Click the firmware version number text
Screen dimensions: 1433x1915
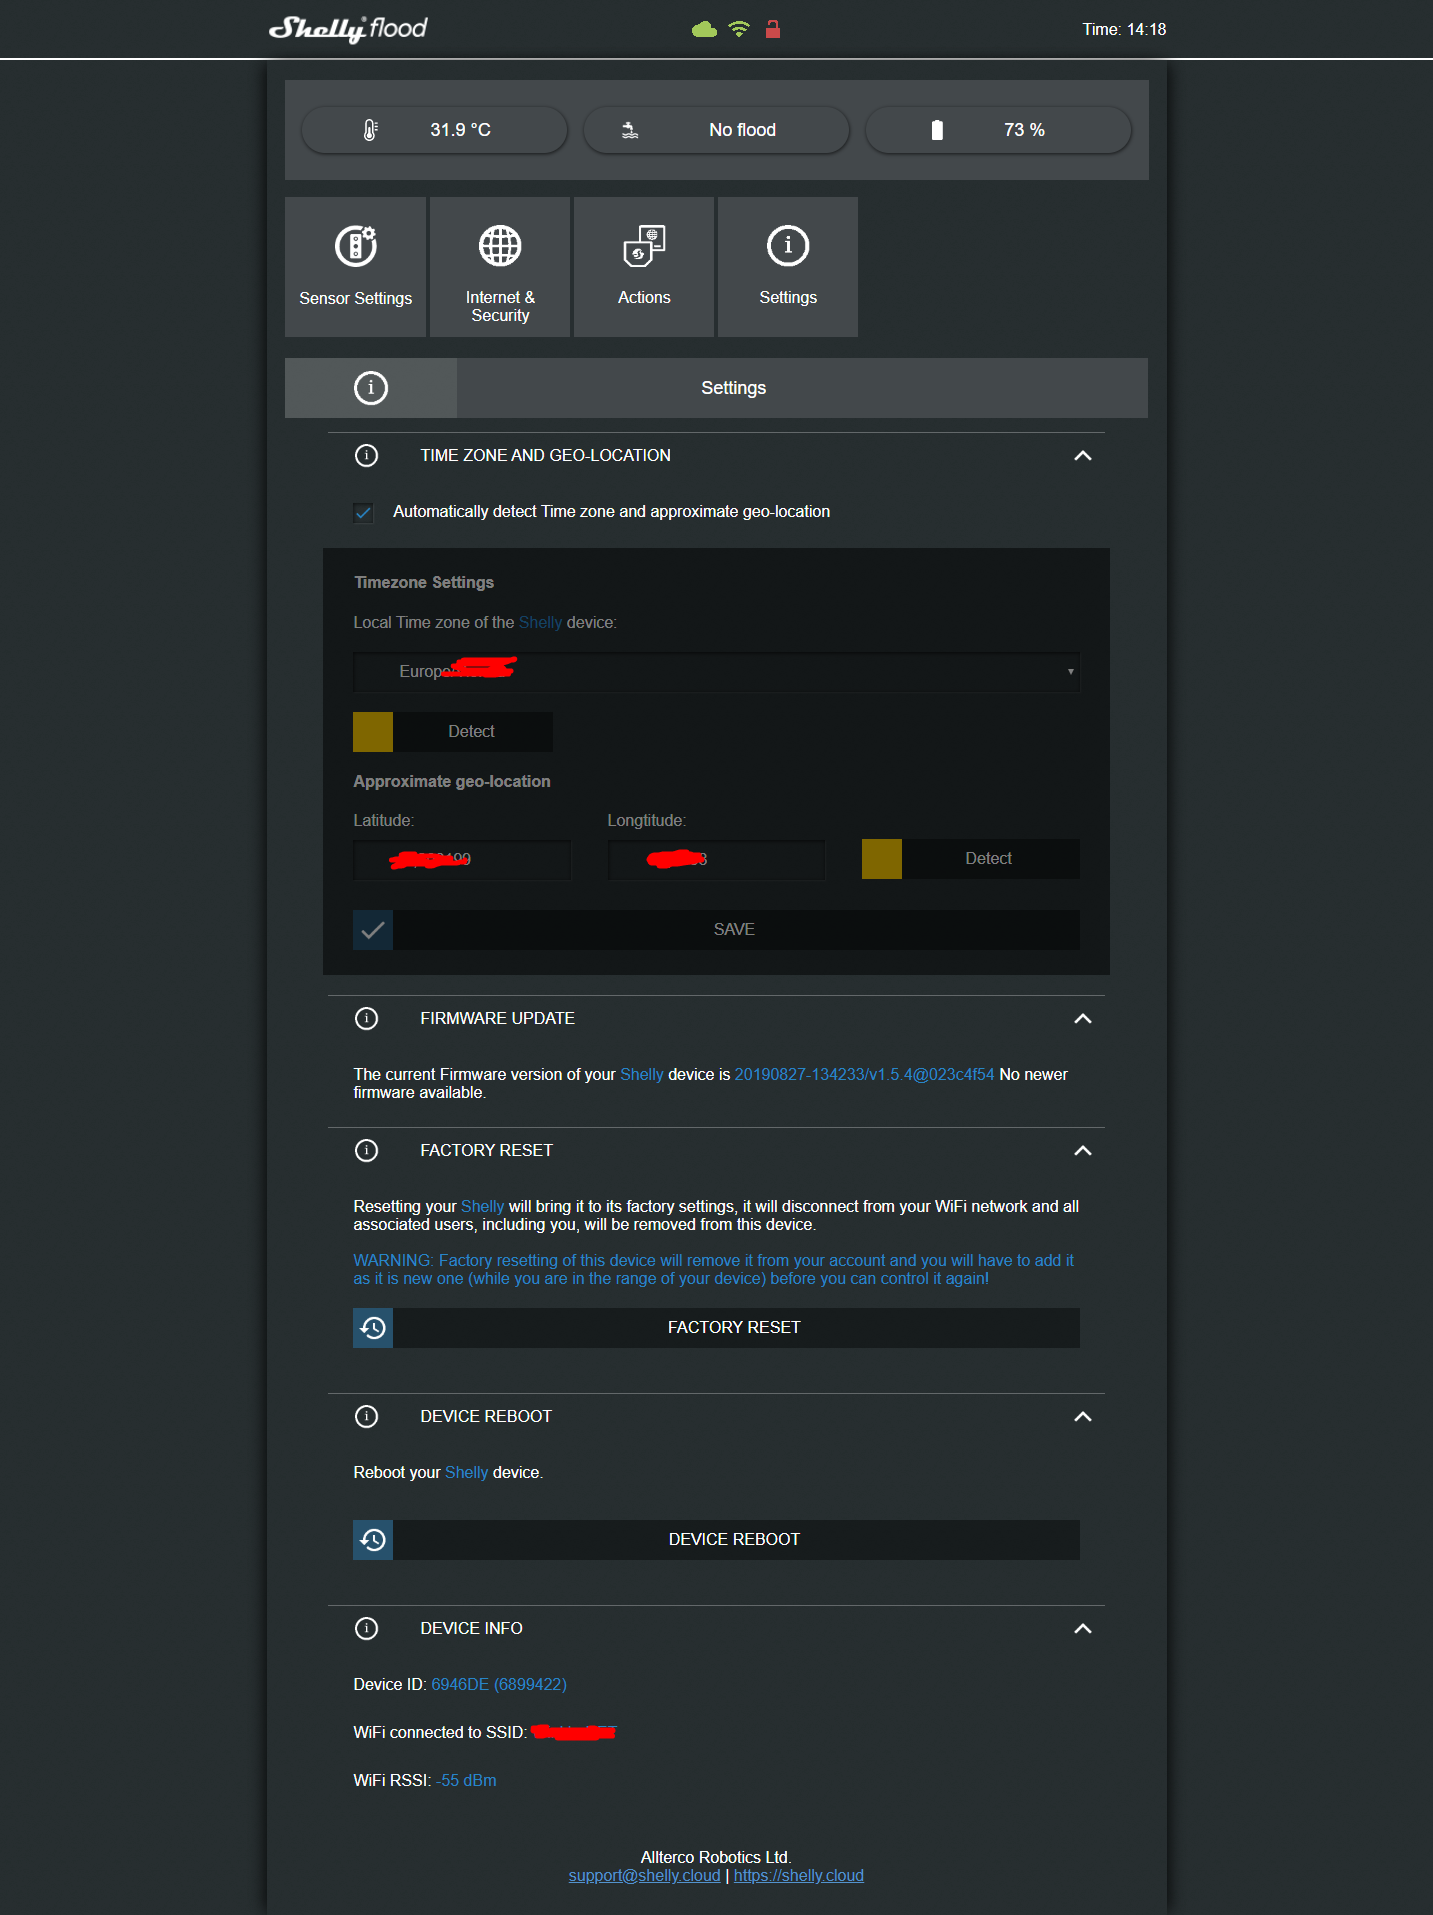pyautogui.click(x=864, y=1075)
